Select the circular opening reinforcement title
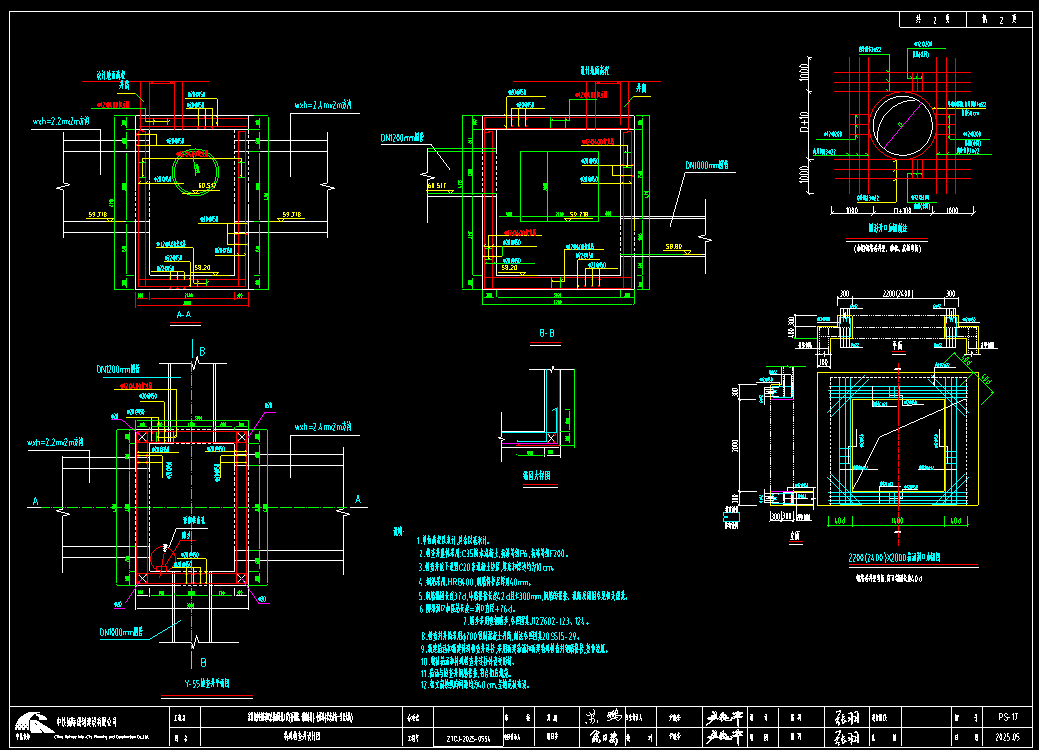Image resolution: width=1039 pixels, height=750 pixels. 887,228
